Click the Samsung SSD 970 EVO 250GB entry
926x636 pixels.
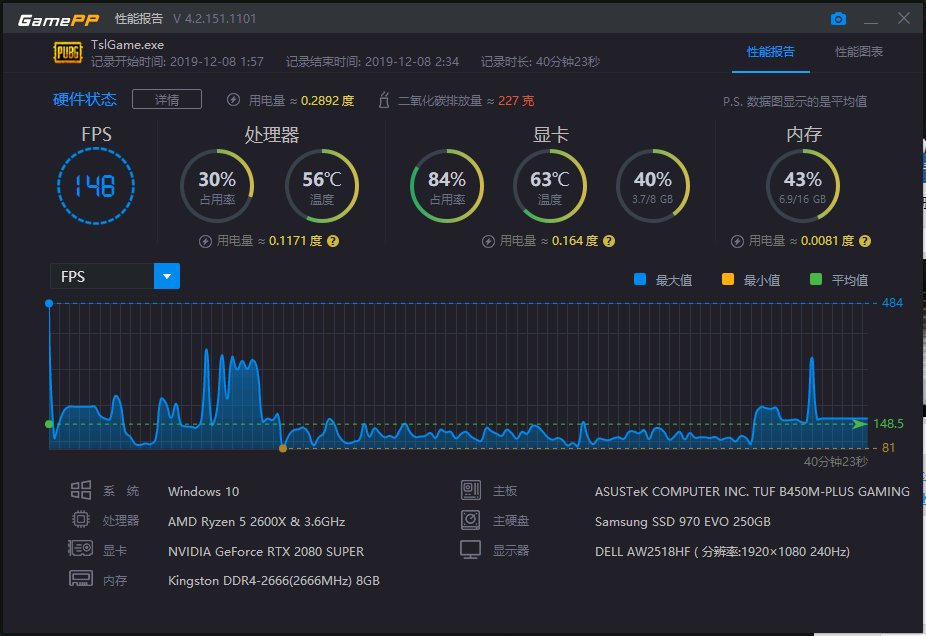(x=682, y=521)
